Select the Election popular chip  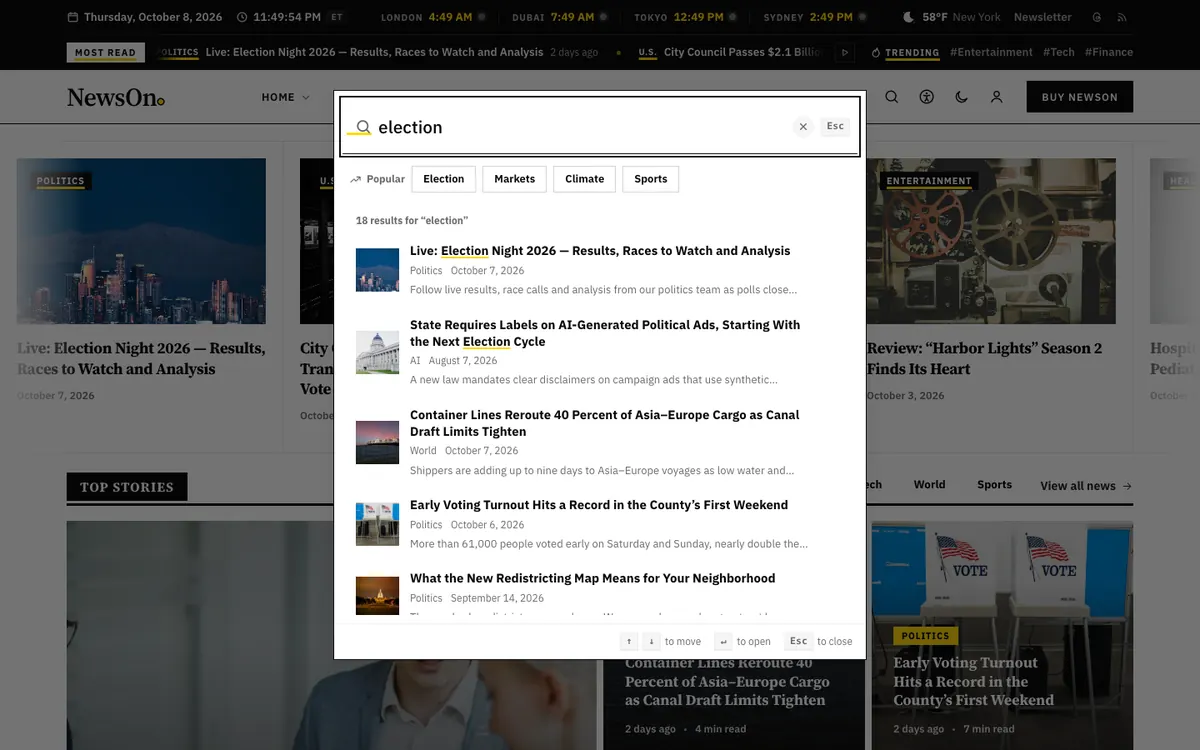pos(443,179)
